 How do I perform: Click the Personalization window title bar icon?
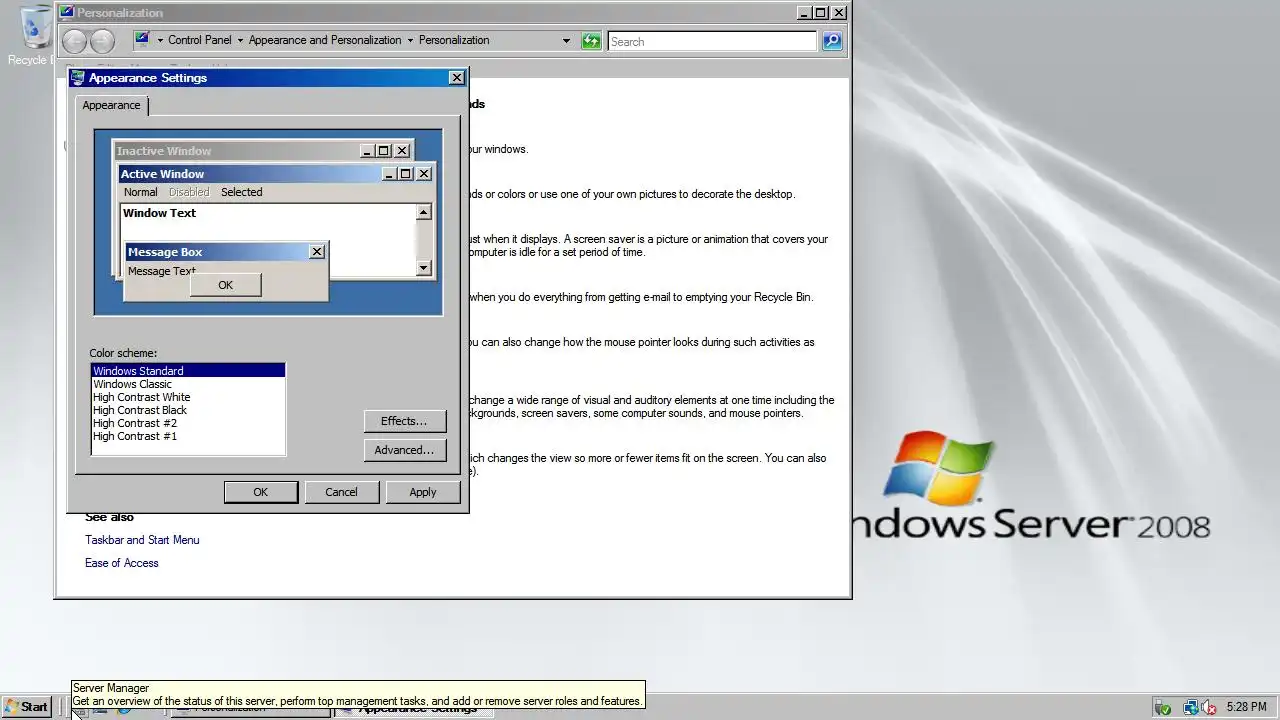pos(66,13)
